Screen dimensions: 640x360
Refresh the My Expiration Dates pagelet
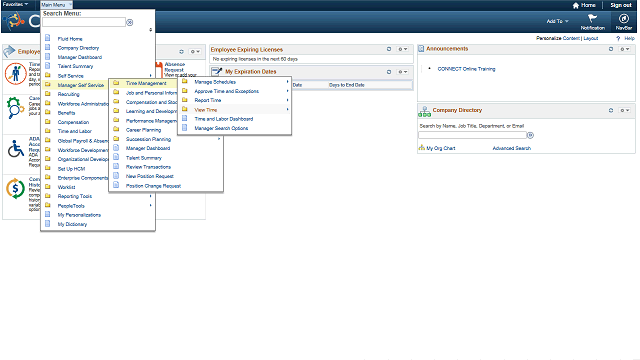(x=389, y=72)
